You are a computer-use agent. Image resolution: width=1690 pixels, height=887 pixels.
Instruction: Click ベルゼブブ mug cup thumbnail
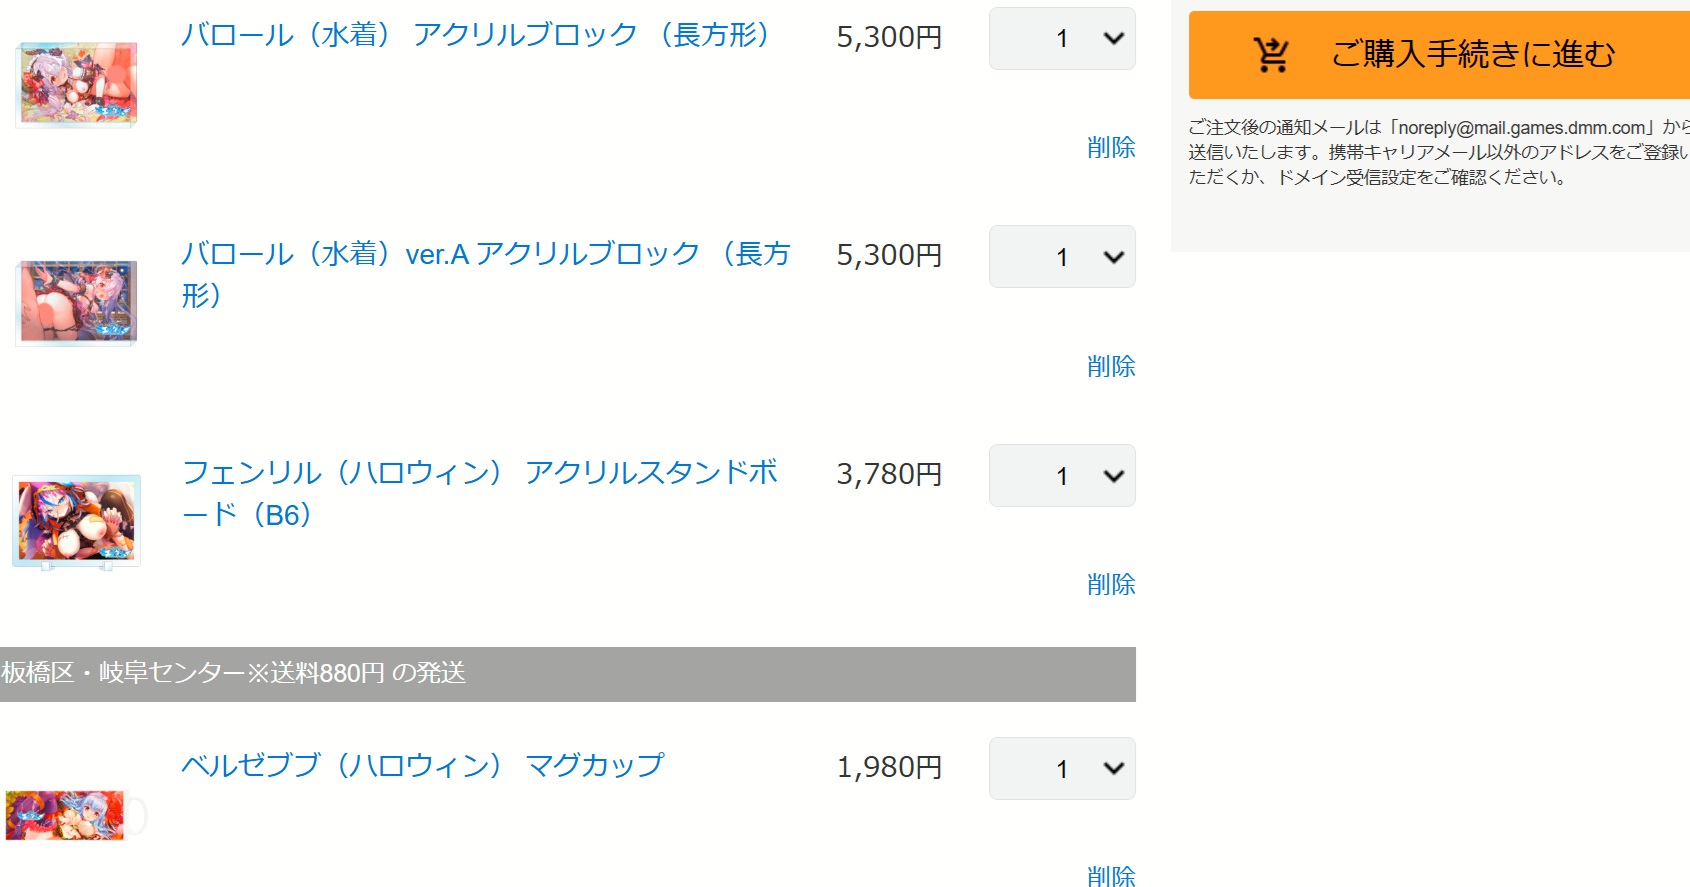[66, 815]
